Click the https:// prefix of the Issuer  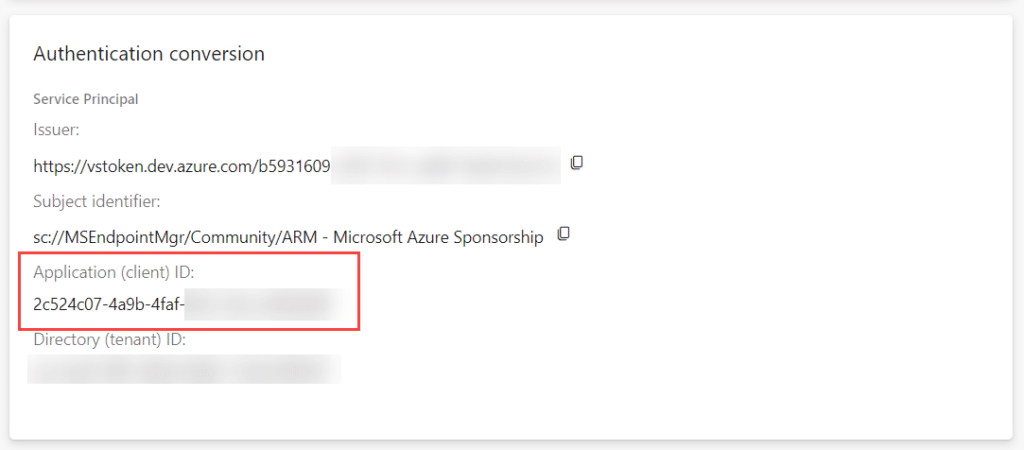(59, 167)
